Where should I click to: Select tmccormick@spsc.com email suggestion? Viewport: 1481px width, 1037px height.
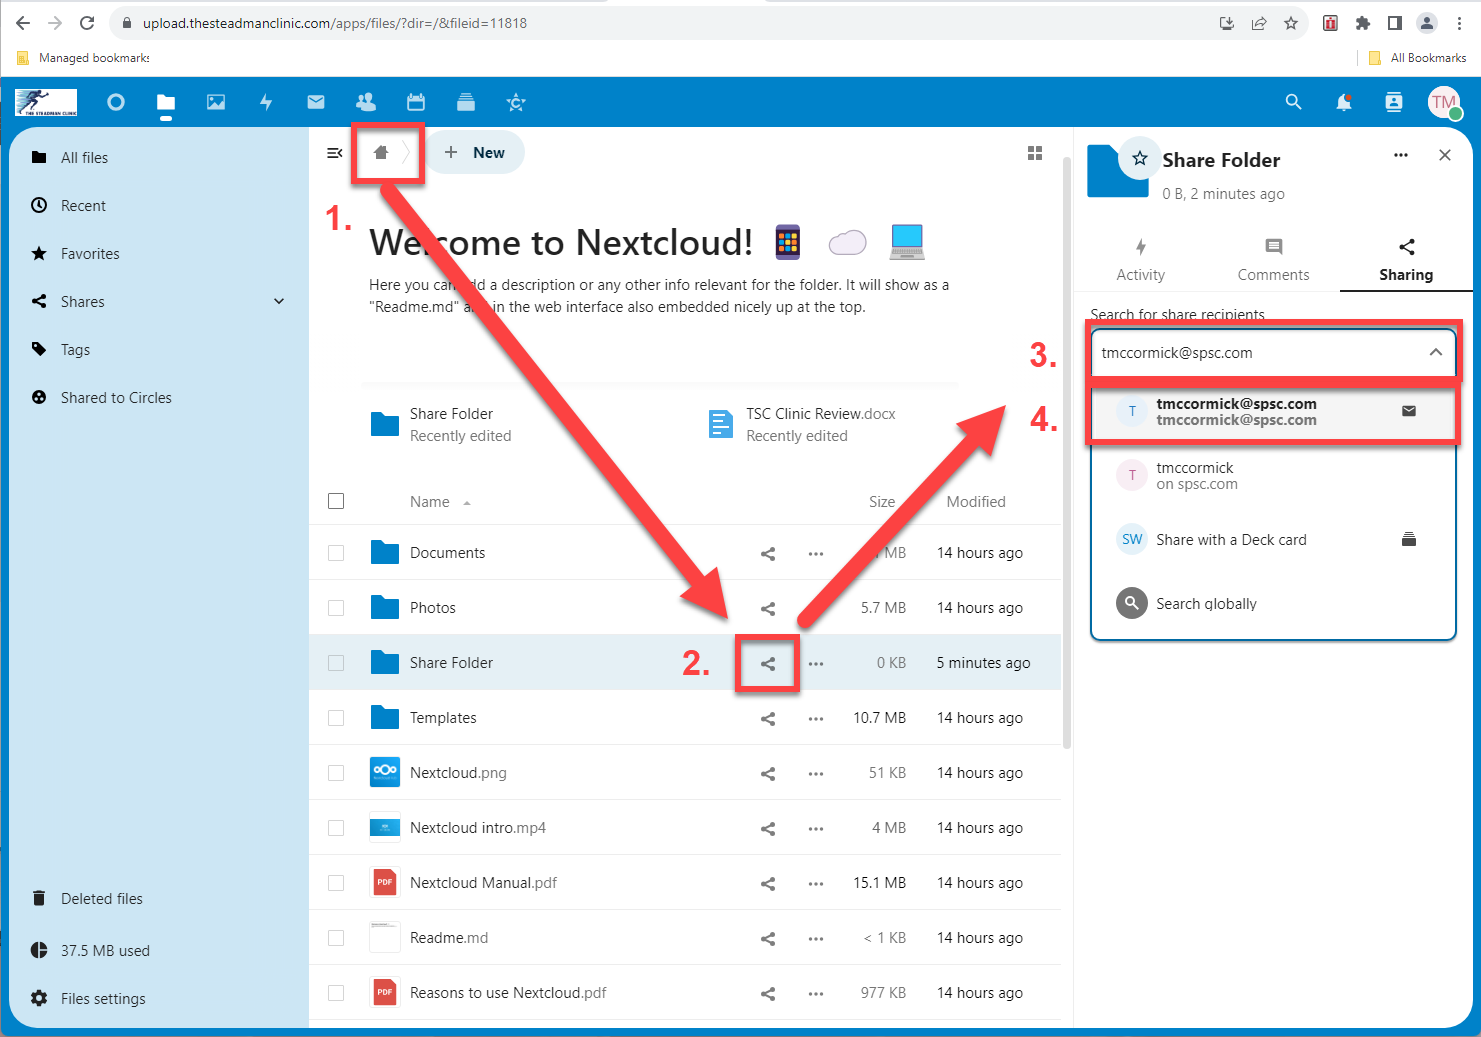point(1273,411)
